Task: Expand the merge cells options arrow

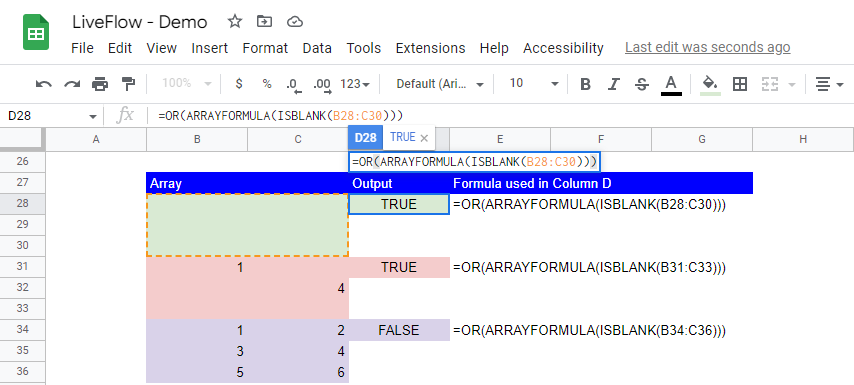Action: coord(791,84)
